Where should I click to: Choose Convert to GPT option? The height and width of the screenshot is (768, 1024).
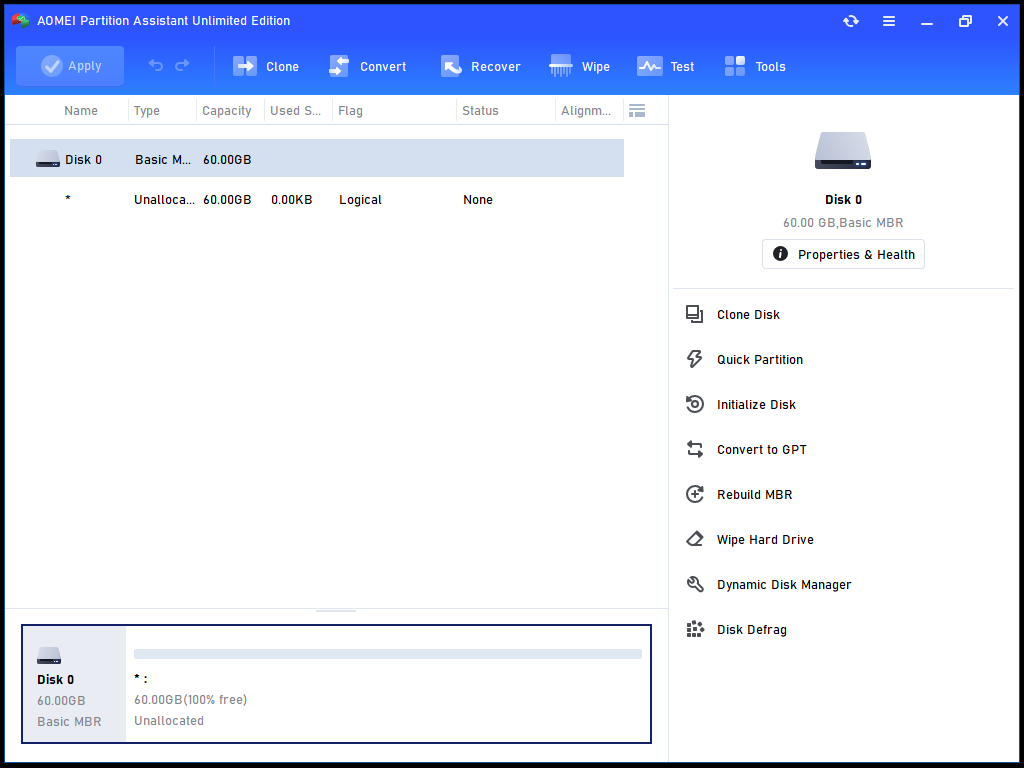(761, 449)
